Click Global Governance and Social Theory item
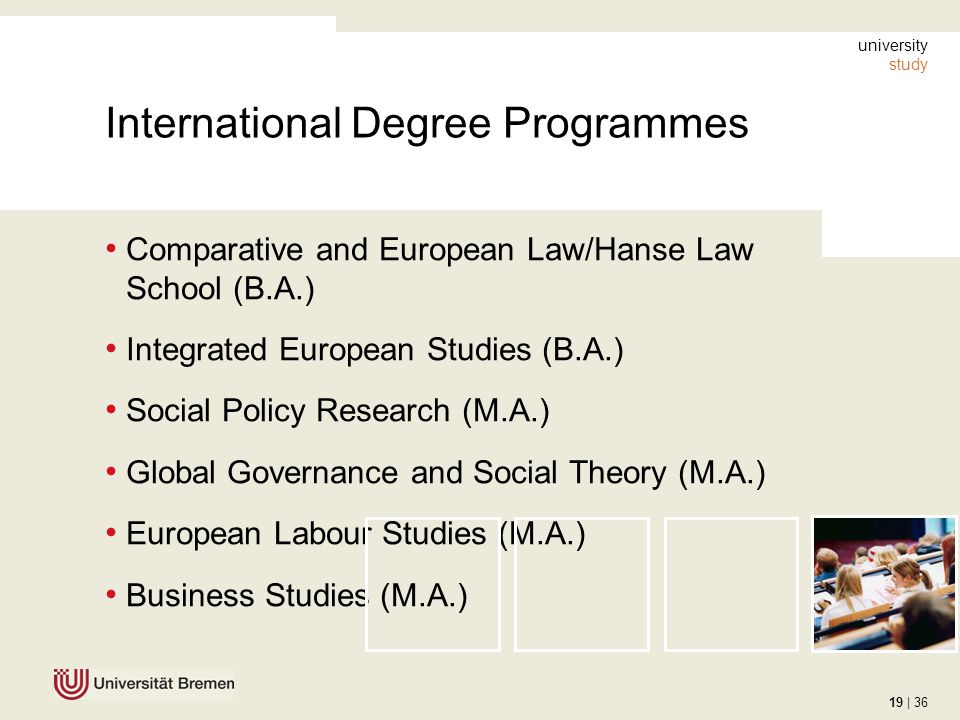 446,473
